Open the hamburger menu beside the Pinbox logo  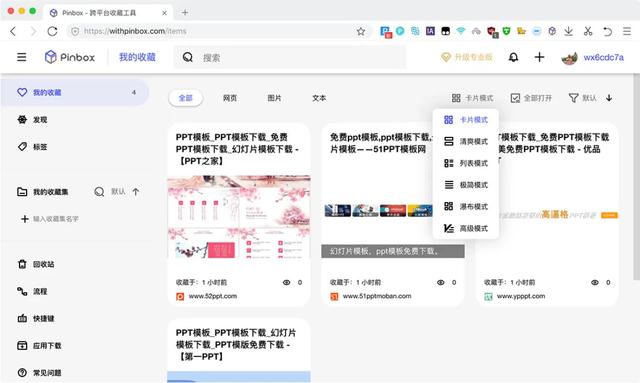click(x=22, y=57)
